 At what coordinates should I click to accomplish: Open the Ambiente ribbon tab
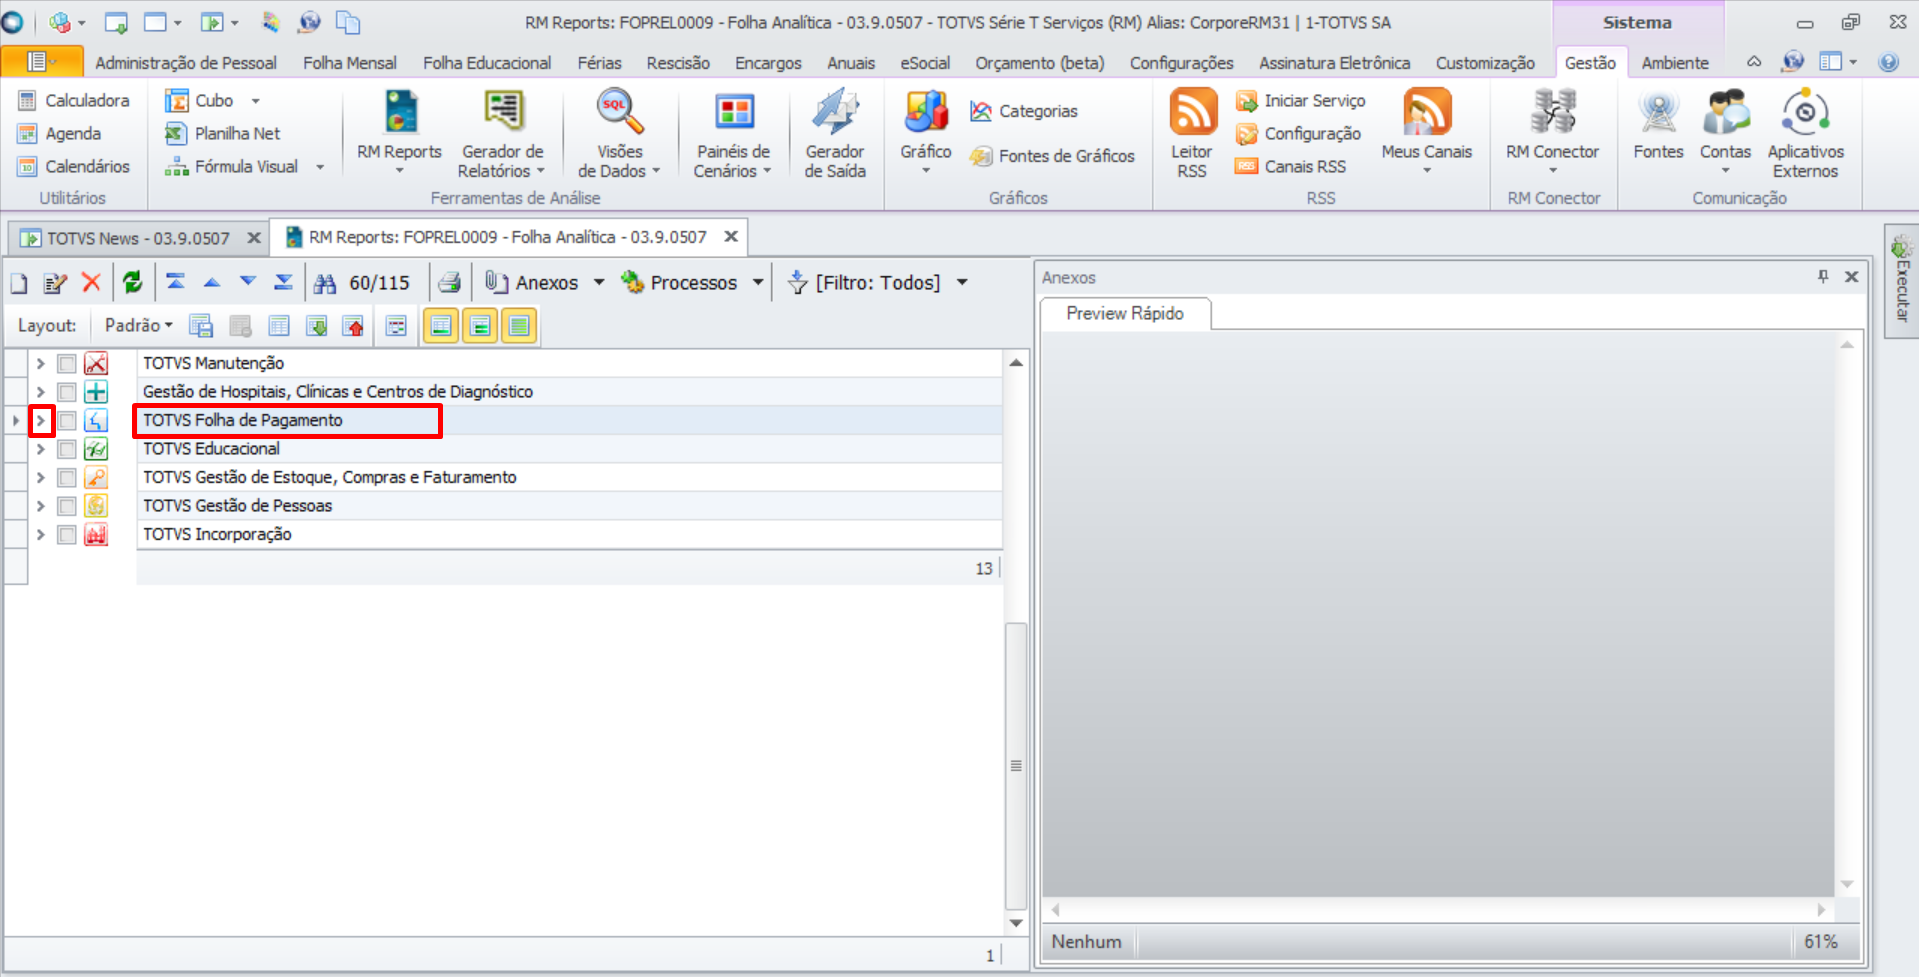coord(1675,63)
